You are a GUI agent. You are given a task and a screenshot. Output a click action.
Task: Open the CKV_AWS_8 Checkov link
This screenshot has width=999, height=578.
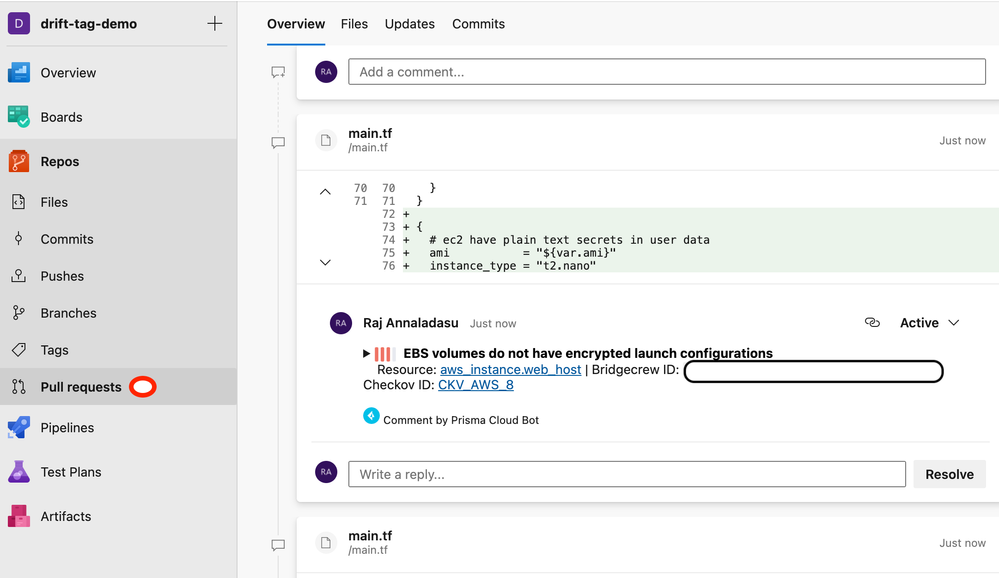coord(476,385)
